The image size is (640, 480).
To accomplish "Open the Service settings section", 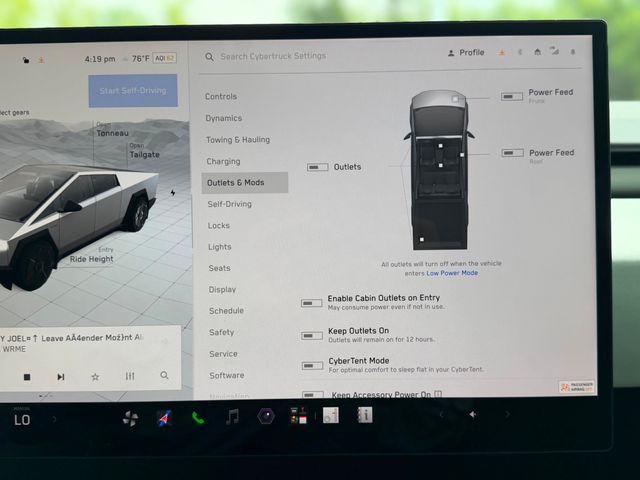I will coord(223,354).
